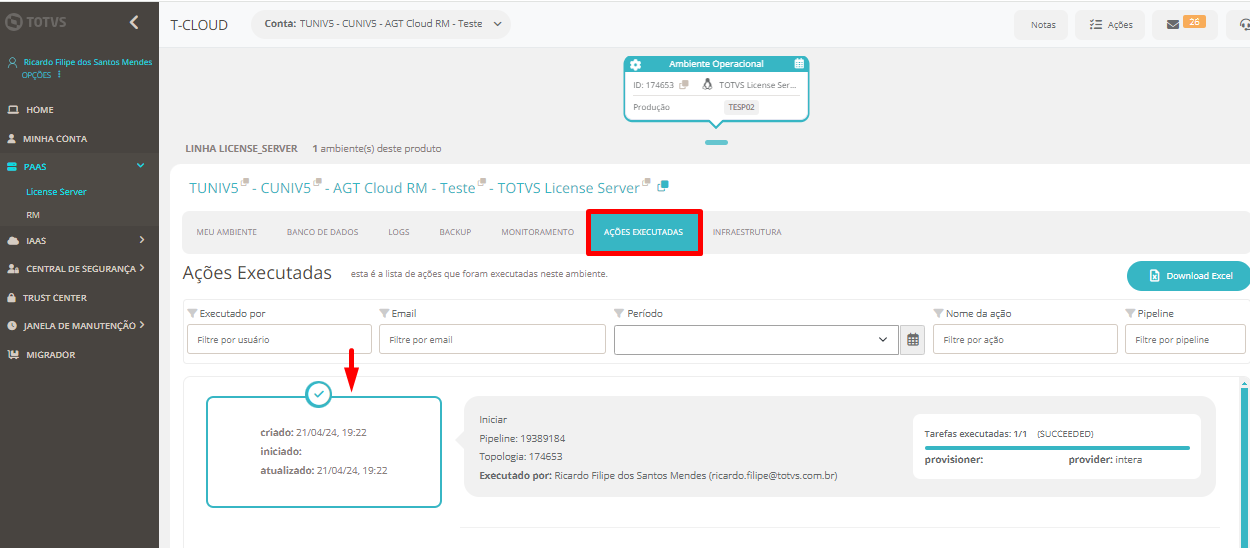Switch to LOGS tab

point(399,232)
